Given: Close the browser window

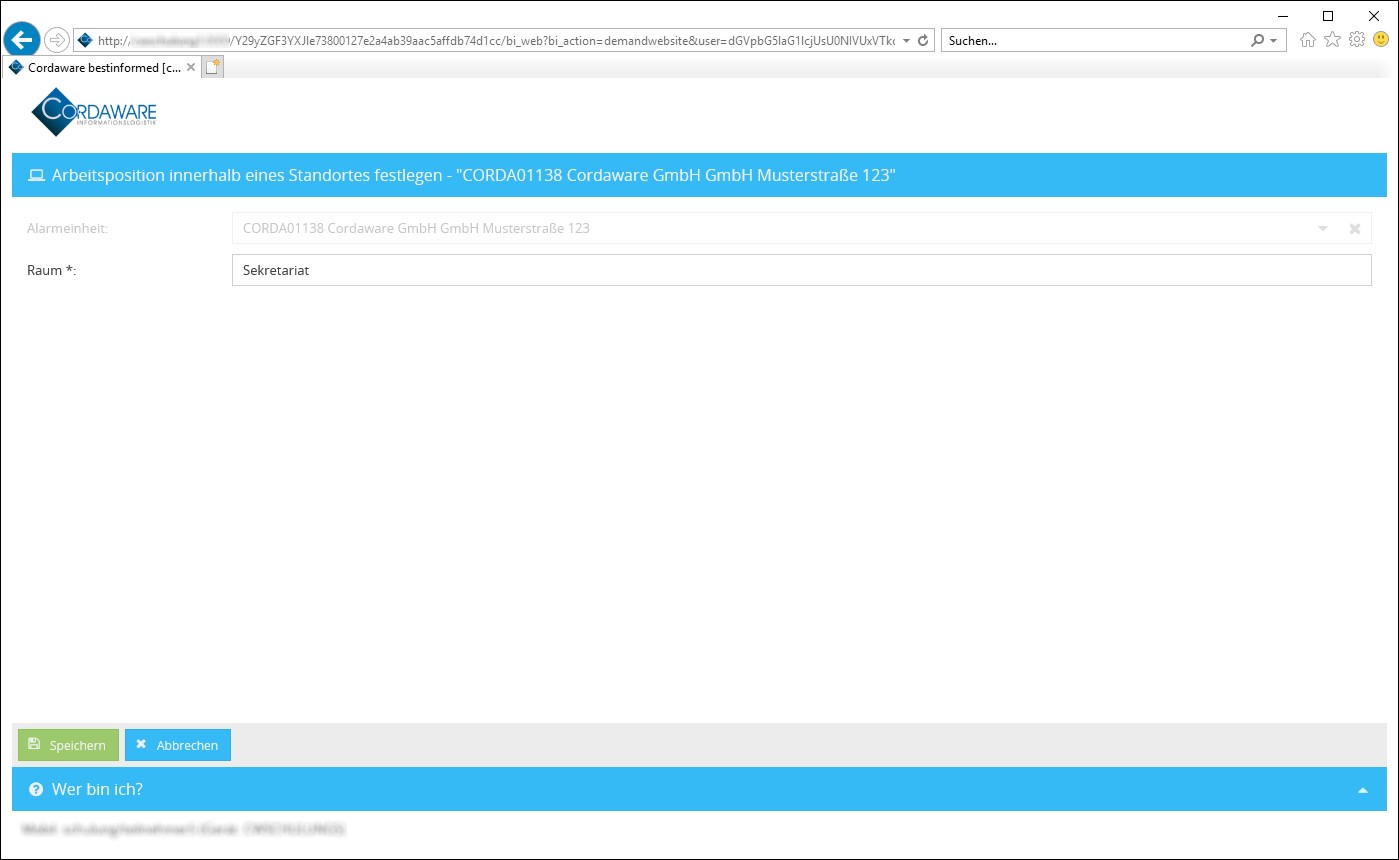Looking at the screenshot, I should (x=1373, y=15).
